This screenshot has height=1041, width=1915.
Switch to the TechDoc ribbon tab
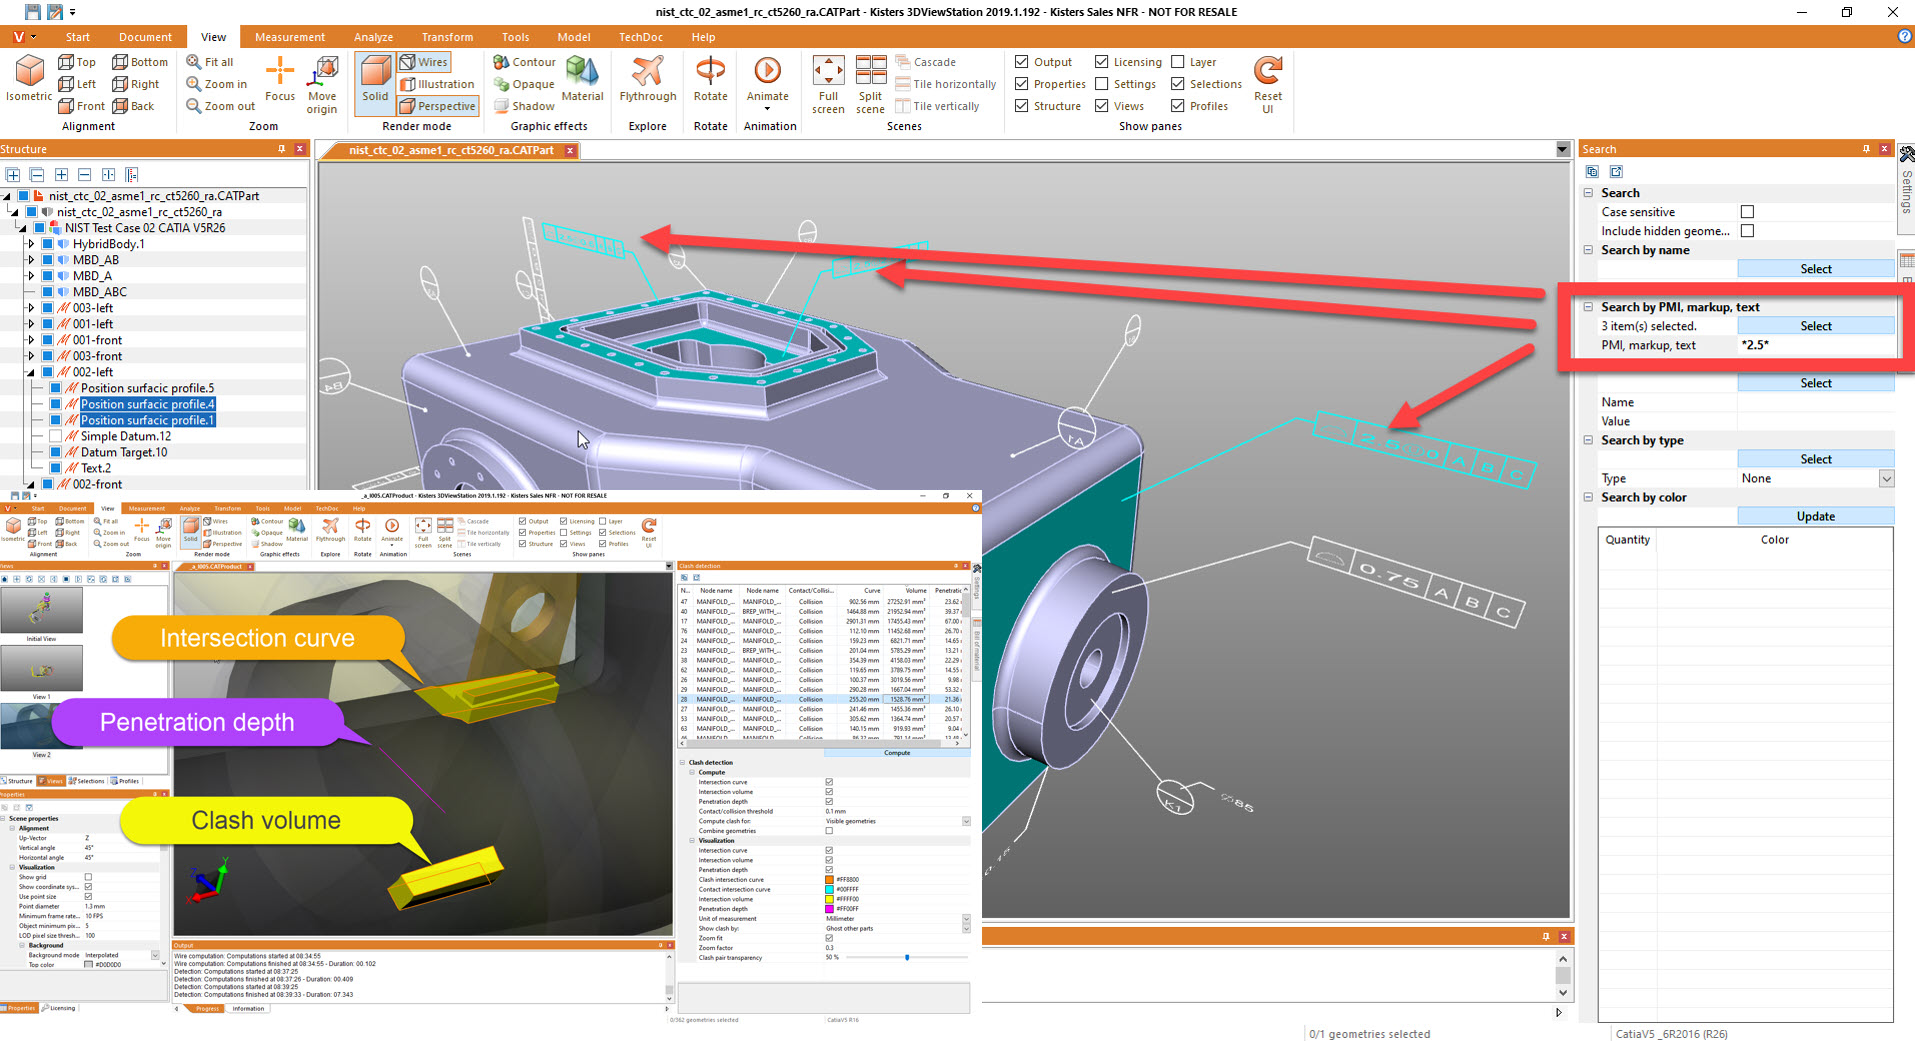(x=640, y=37)
